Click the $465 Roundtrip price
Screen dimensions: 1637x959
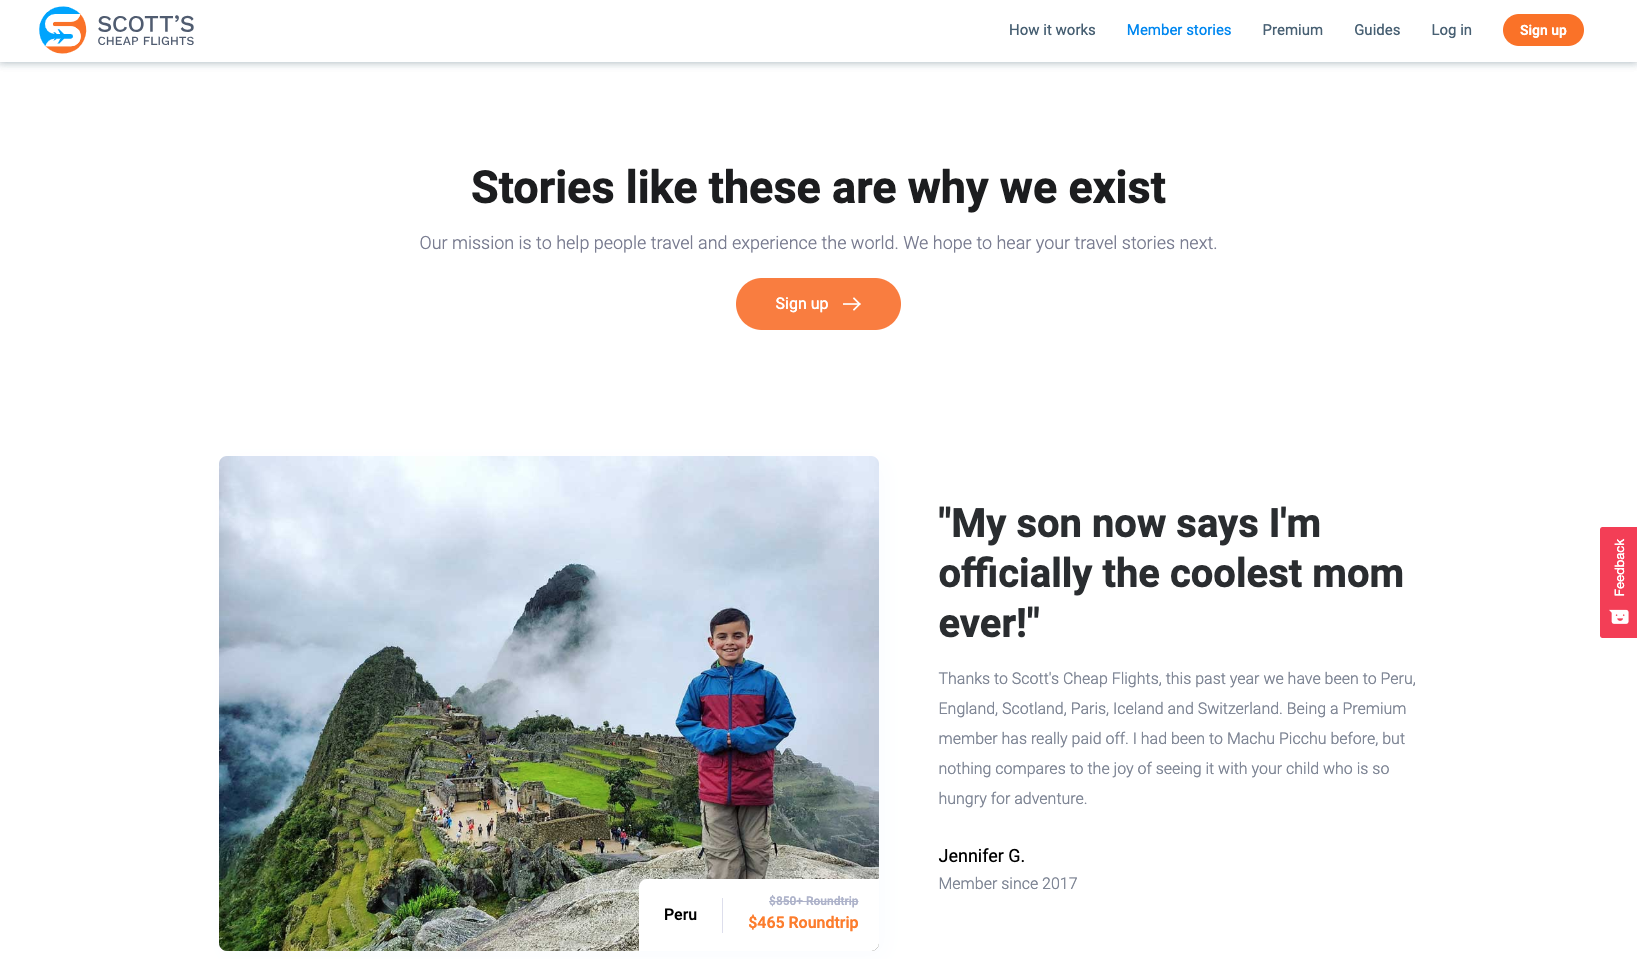pyautogui.click(x=803, y=923)
